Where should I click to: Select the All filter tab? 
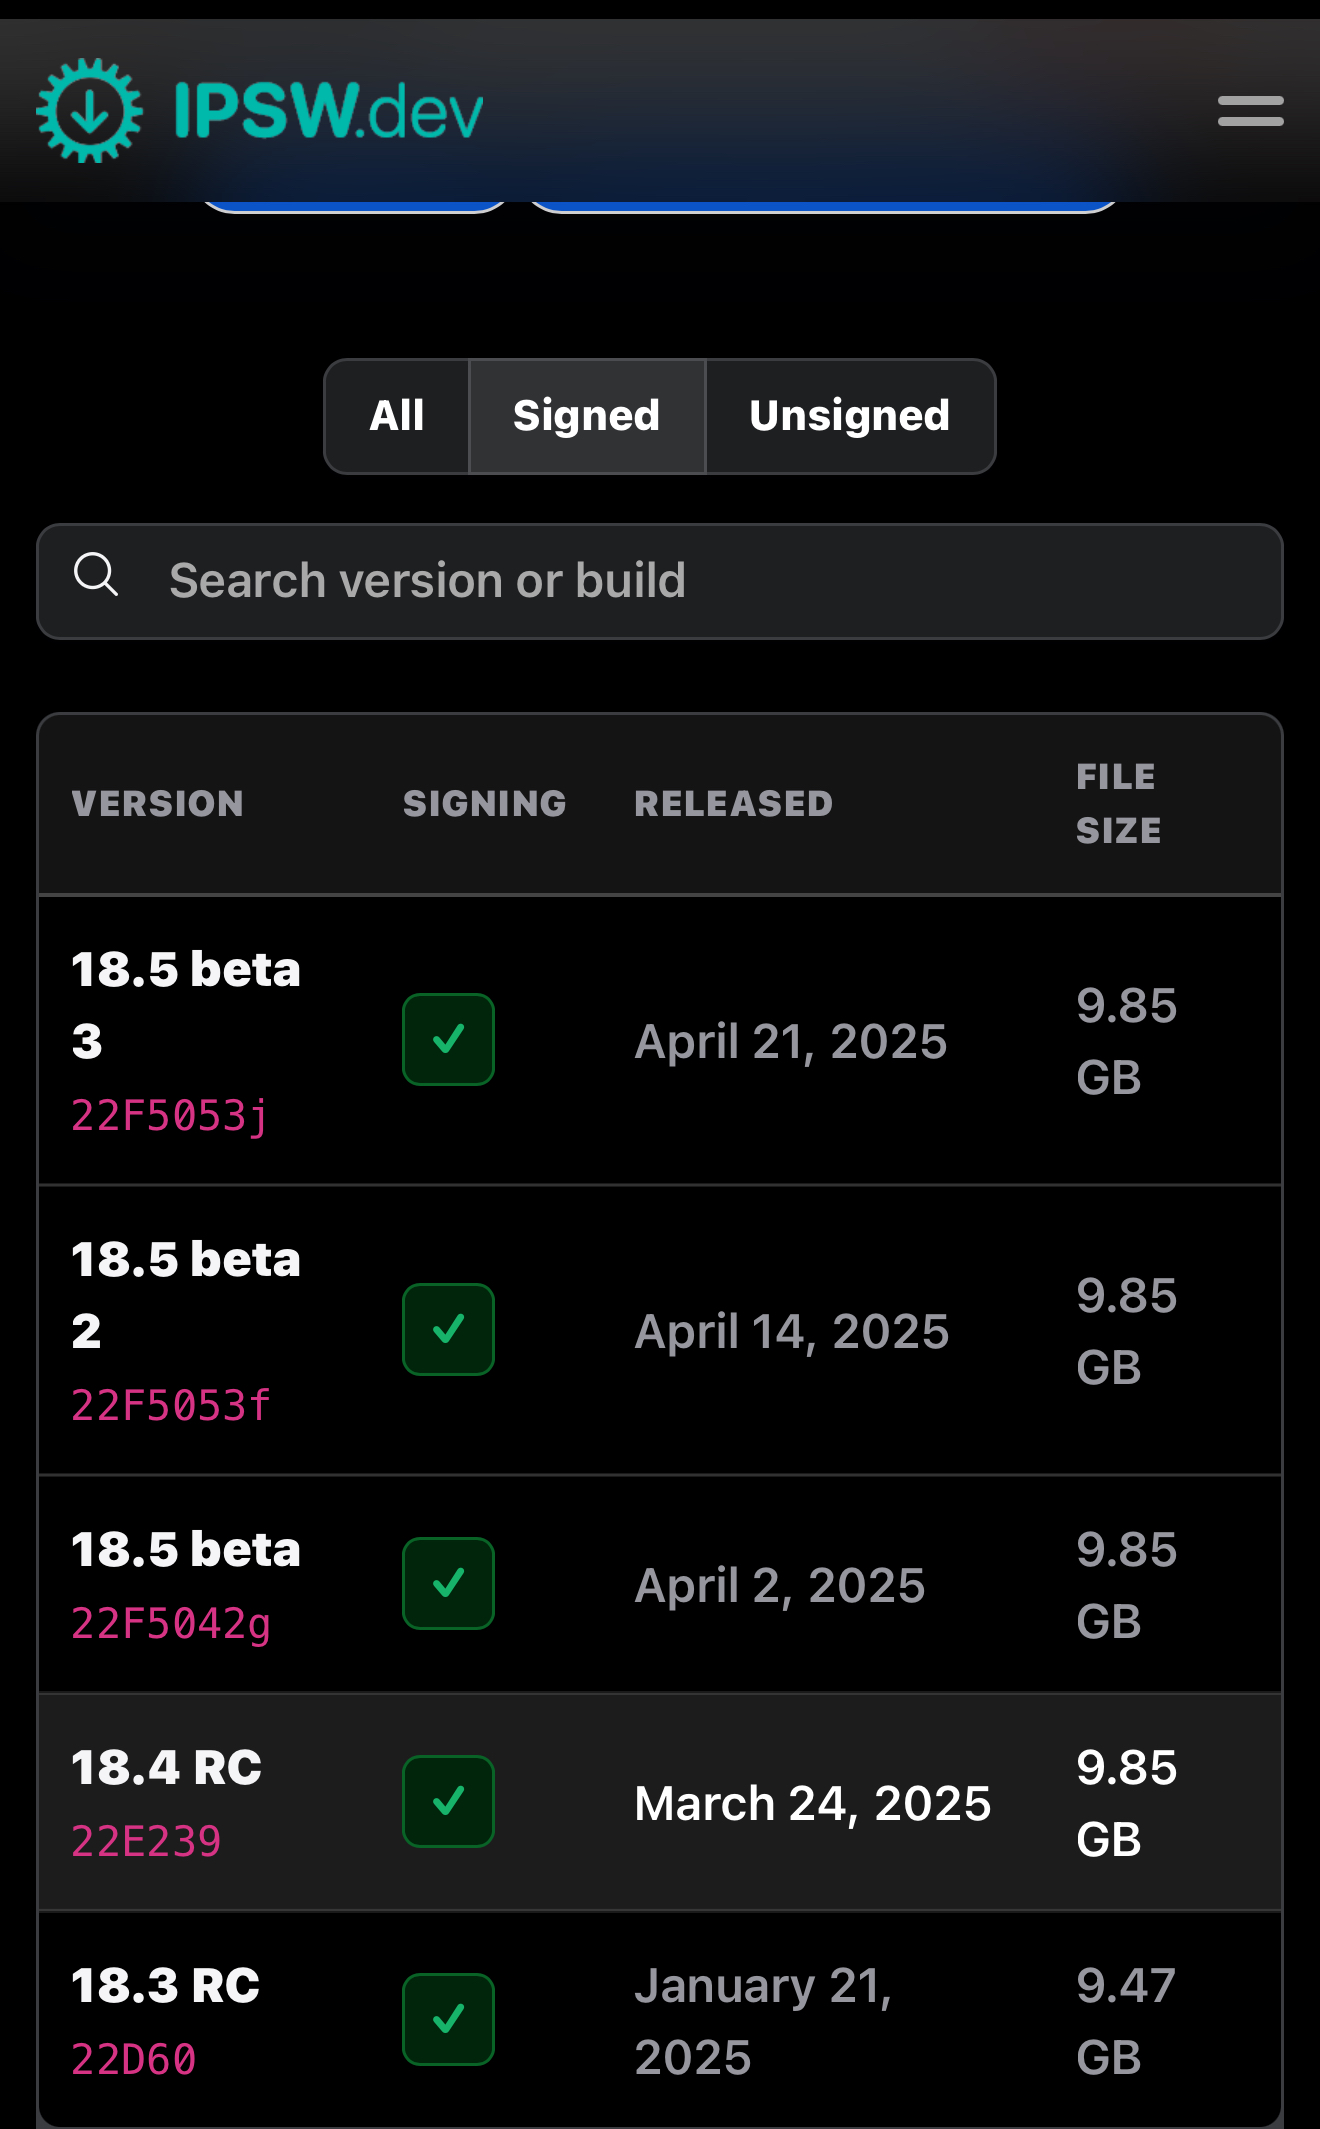(397, 416)
